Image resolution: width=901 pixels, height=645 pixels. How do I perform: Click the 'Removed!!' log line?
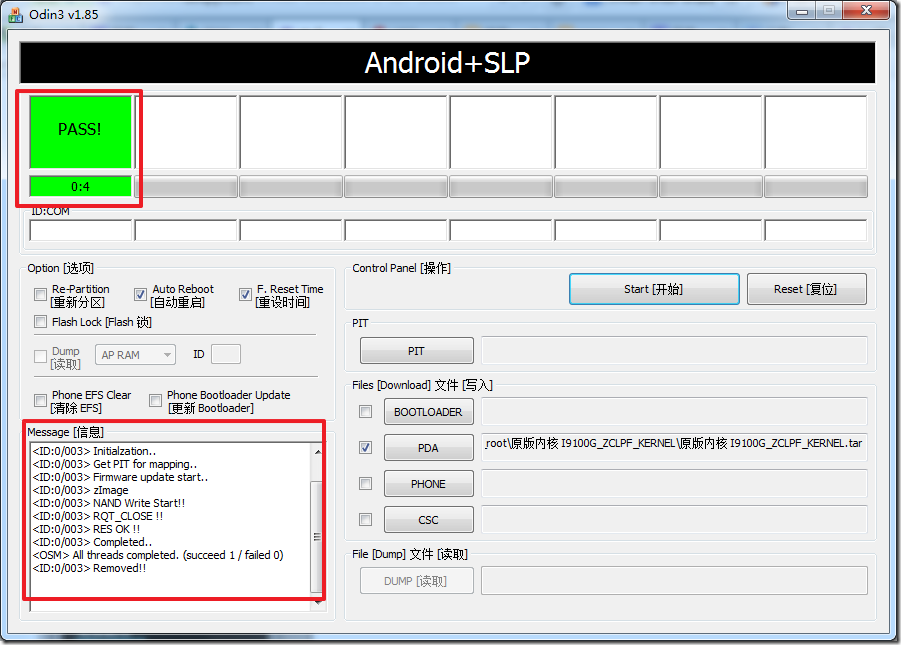89,569
